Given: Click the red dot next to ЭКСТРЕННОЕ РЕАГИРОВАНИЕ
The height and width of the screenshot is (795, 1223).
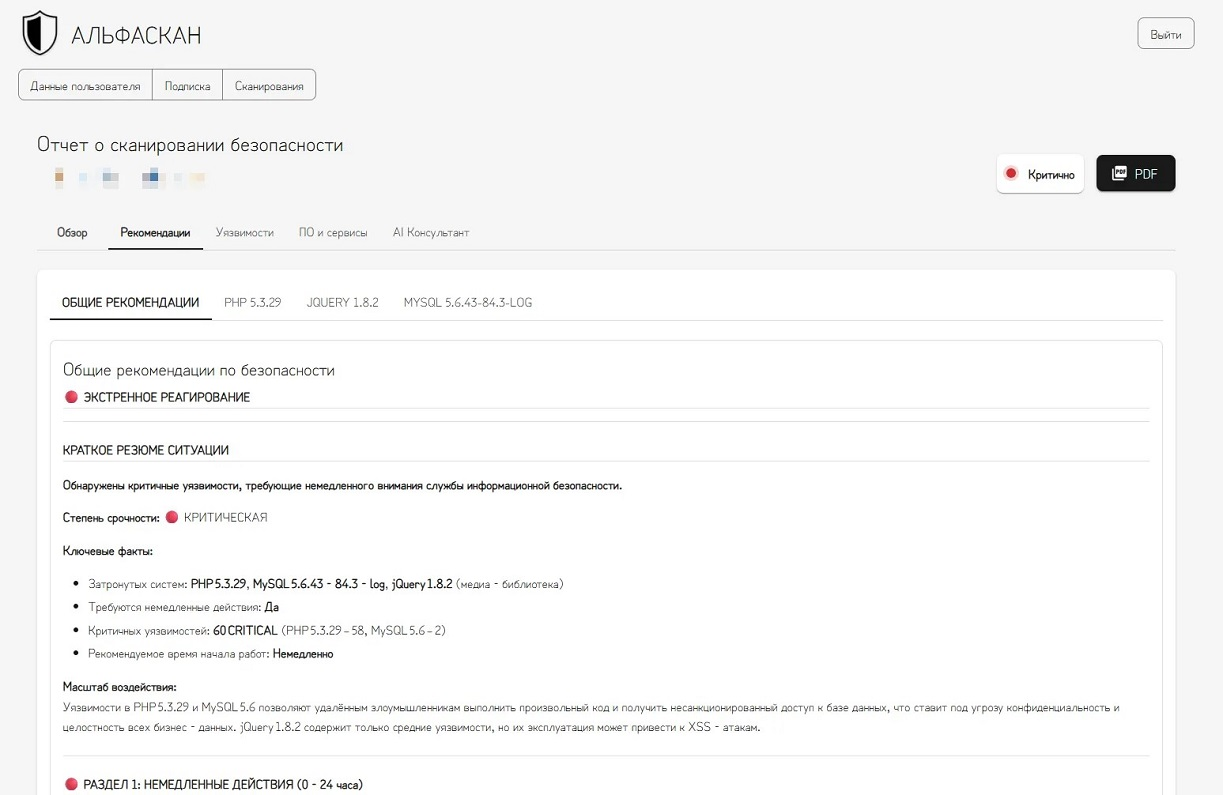Looking at the screenshot, I should click(71, 397).
